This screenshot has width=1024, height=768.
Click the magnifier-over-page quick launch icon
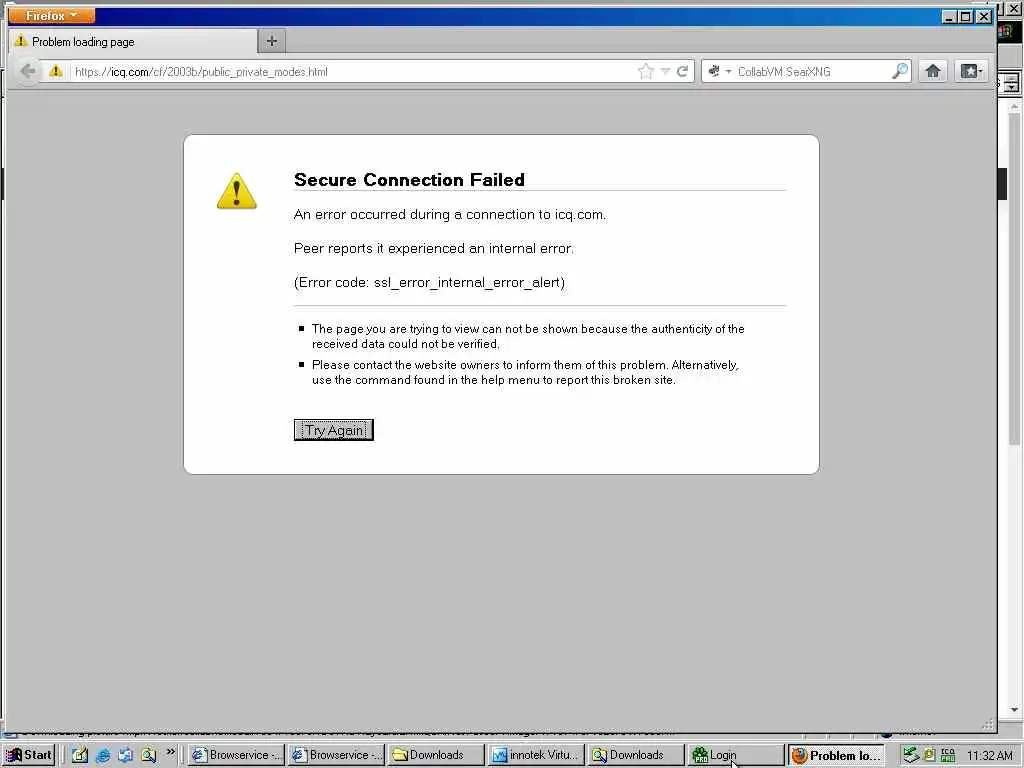click(148, 755)
